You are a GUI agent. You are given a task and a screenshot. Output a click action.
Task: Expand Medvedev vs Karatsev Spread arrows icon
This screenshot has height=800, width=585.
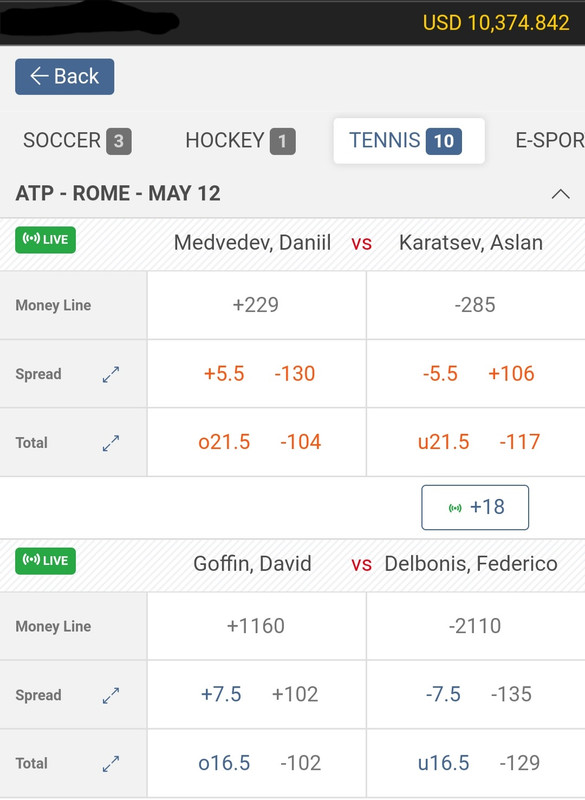(111, 374)
